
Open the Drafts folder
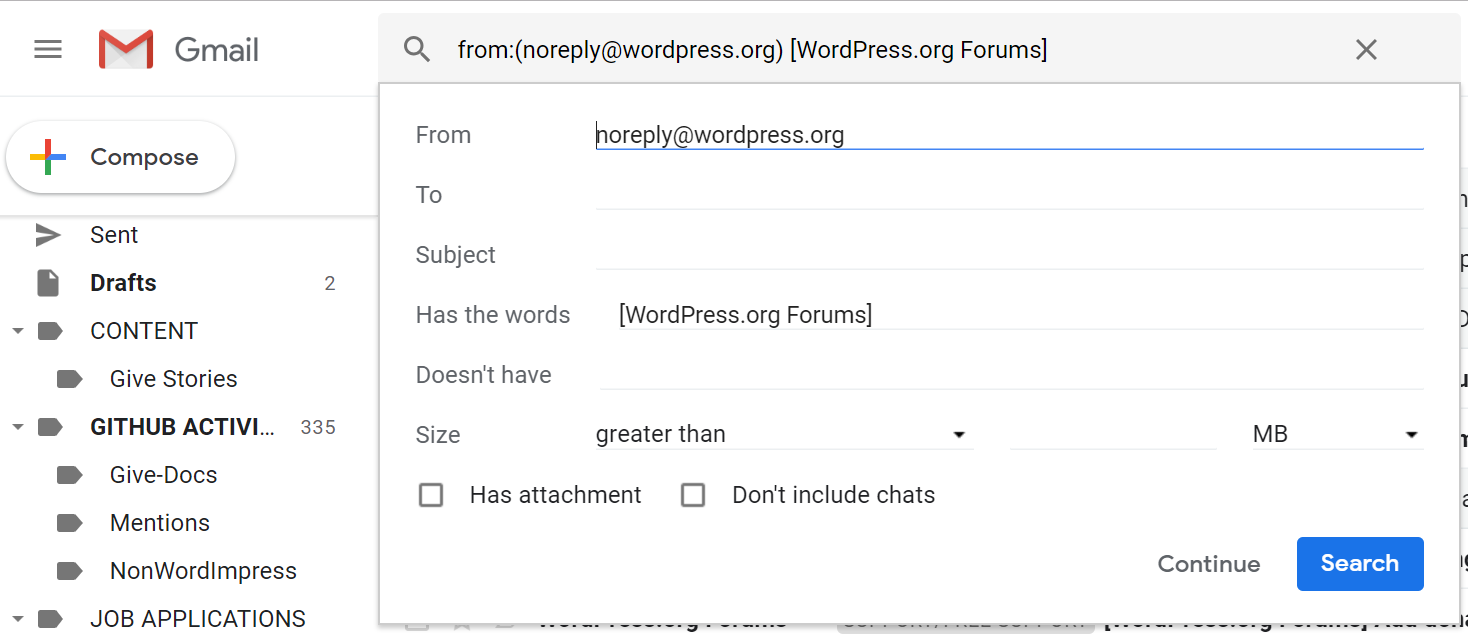(123, 283)
